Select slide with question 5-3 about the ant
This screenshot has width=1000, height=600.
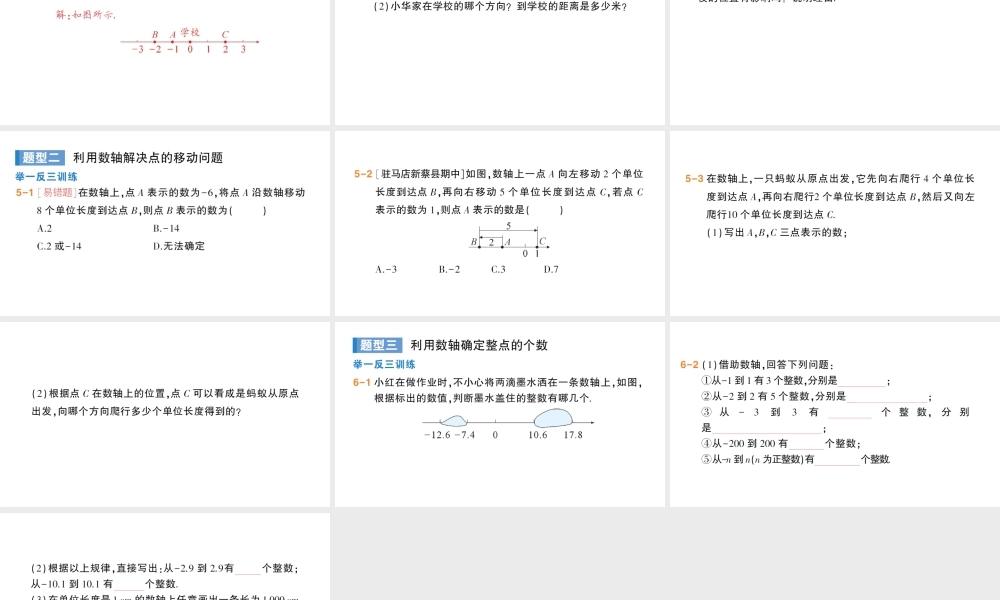[x=835, y=223]
